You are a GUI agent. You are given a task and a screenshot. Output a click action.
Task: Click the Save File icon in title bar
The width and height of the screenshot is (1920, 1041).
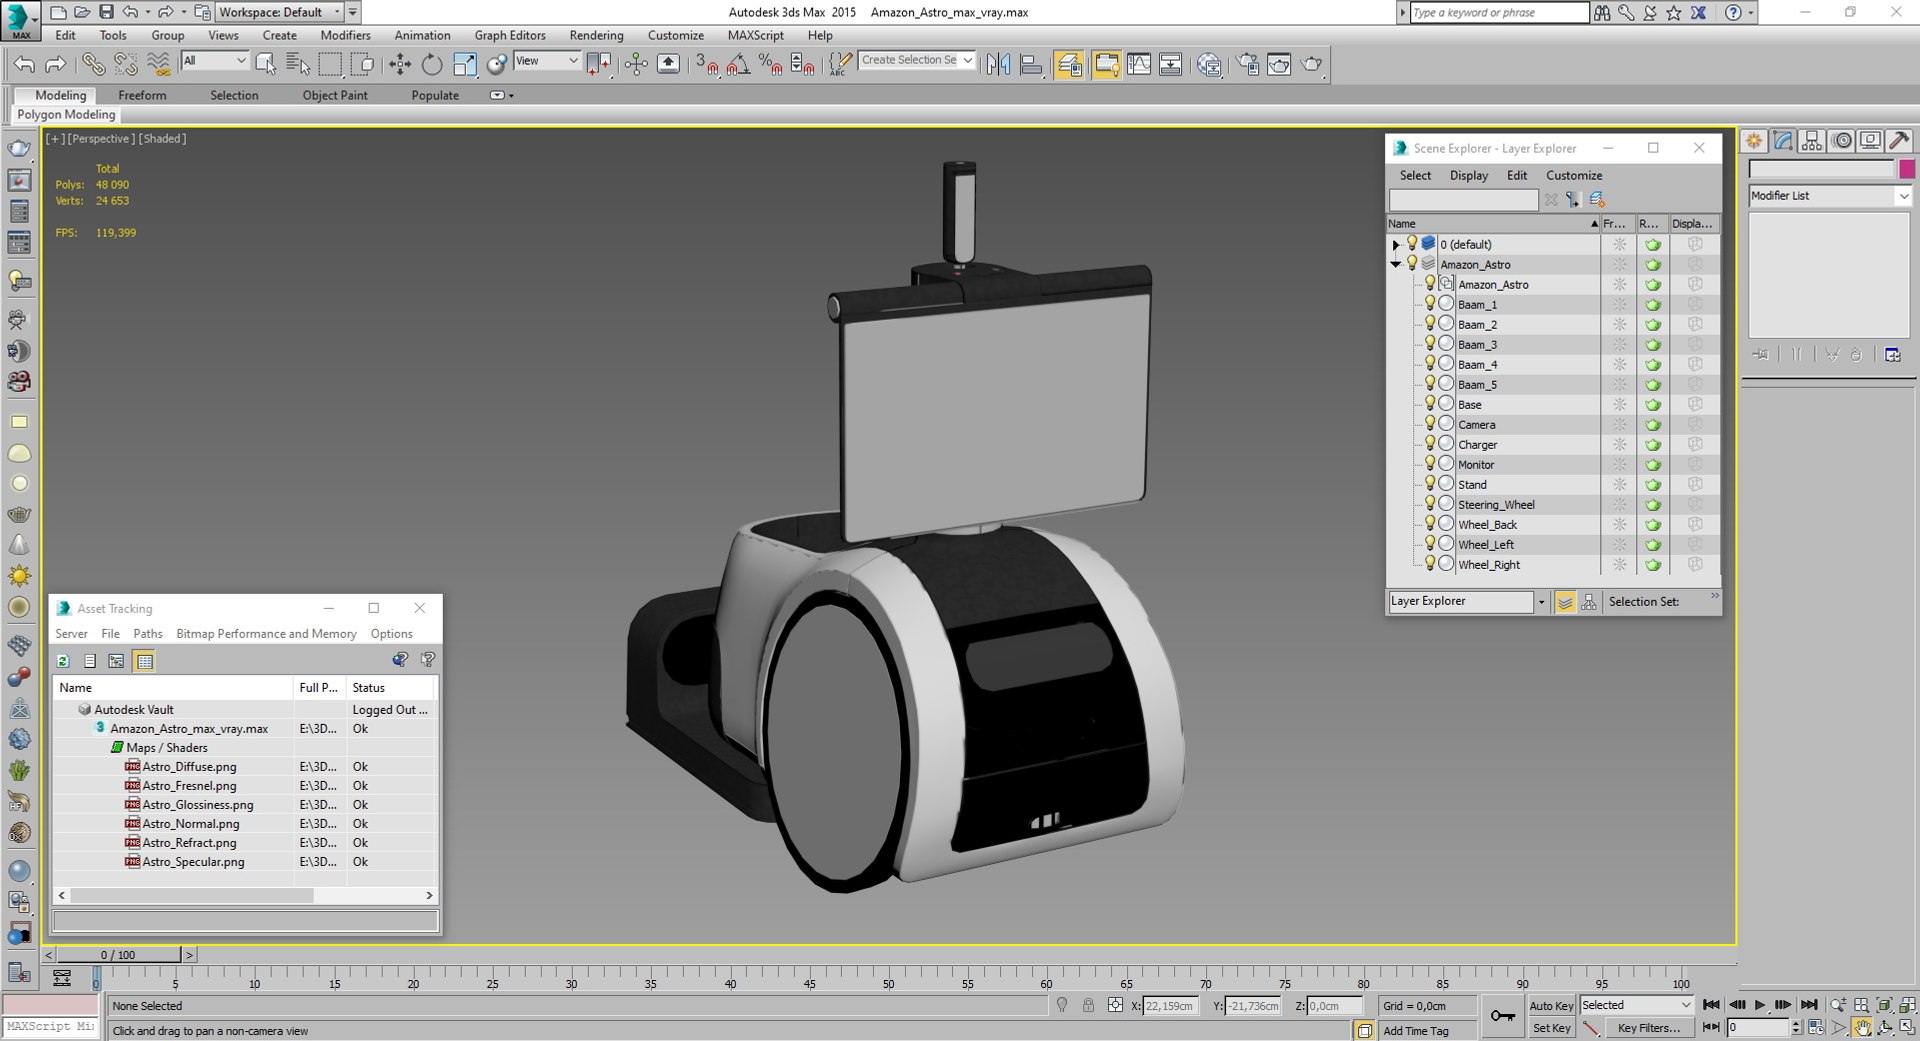pyautogui.click(x=106, y=12)
